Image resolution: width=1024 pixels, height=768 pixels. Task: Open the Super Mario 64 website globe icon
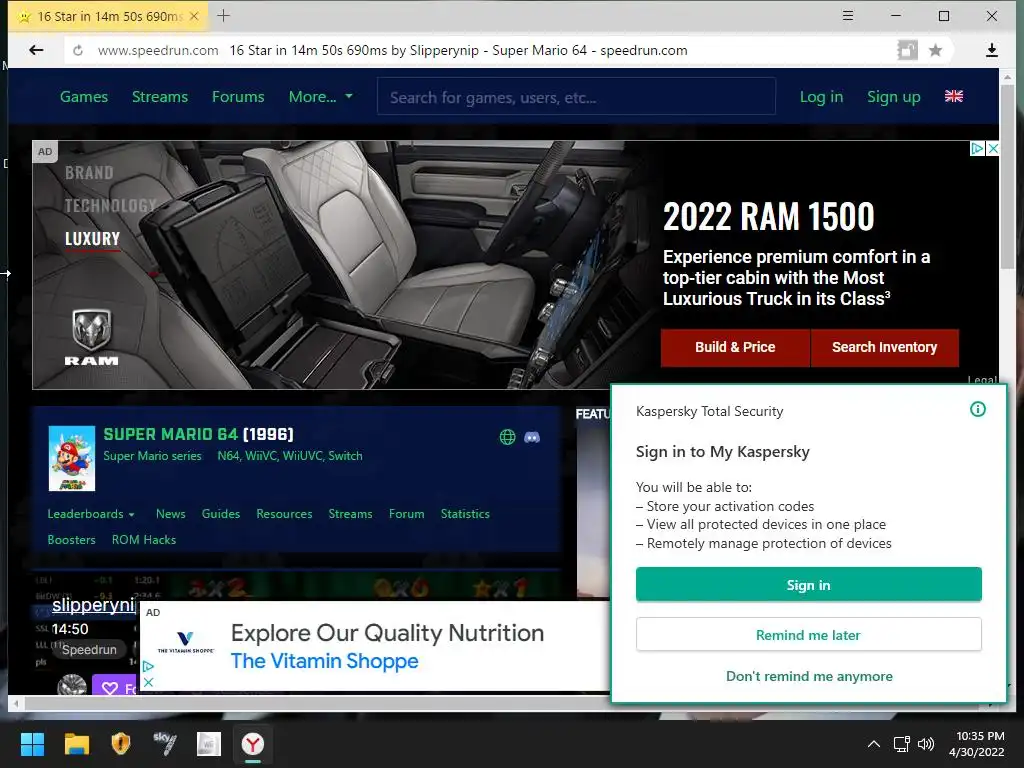[x=507, y=437]
